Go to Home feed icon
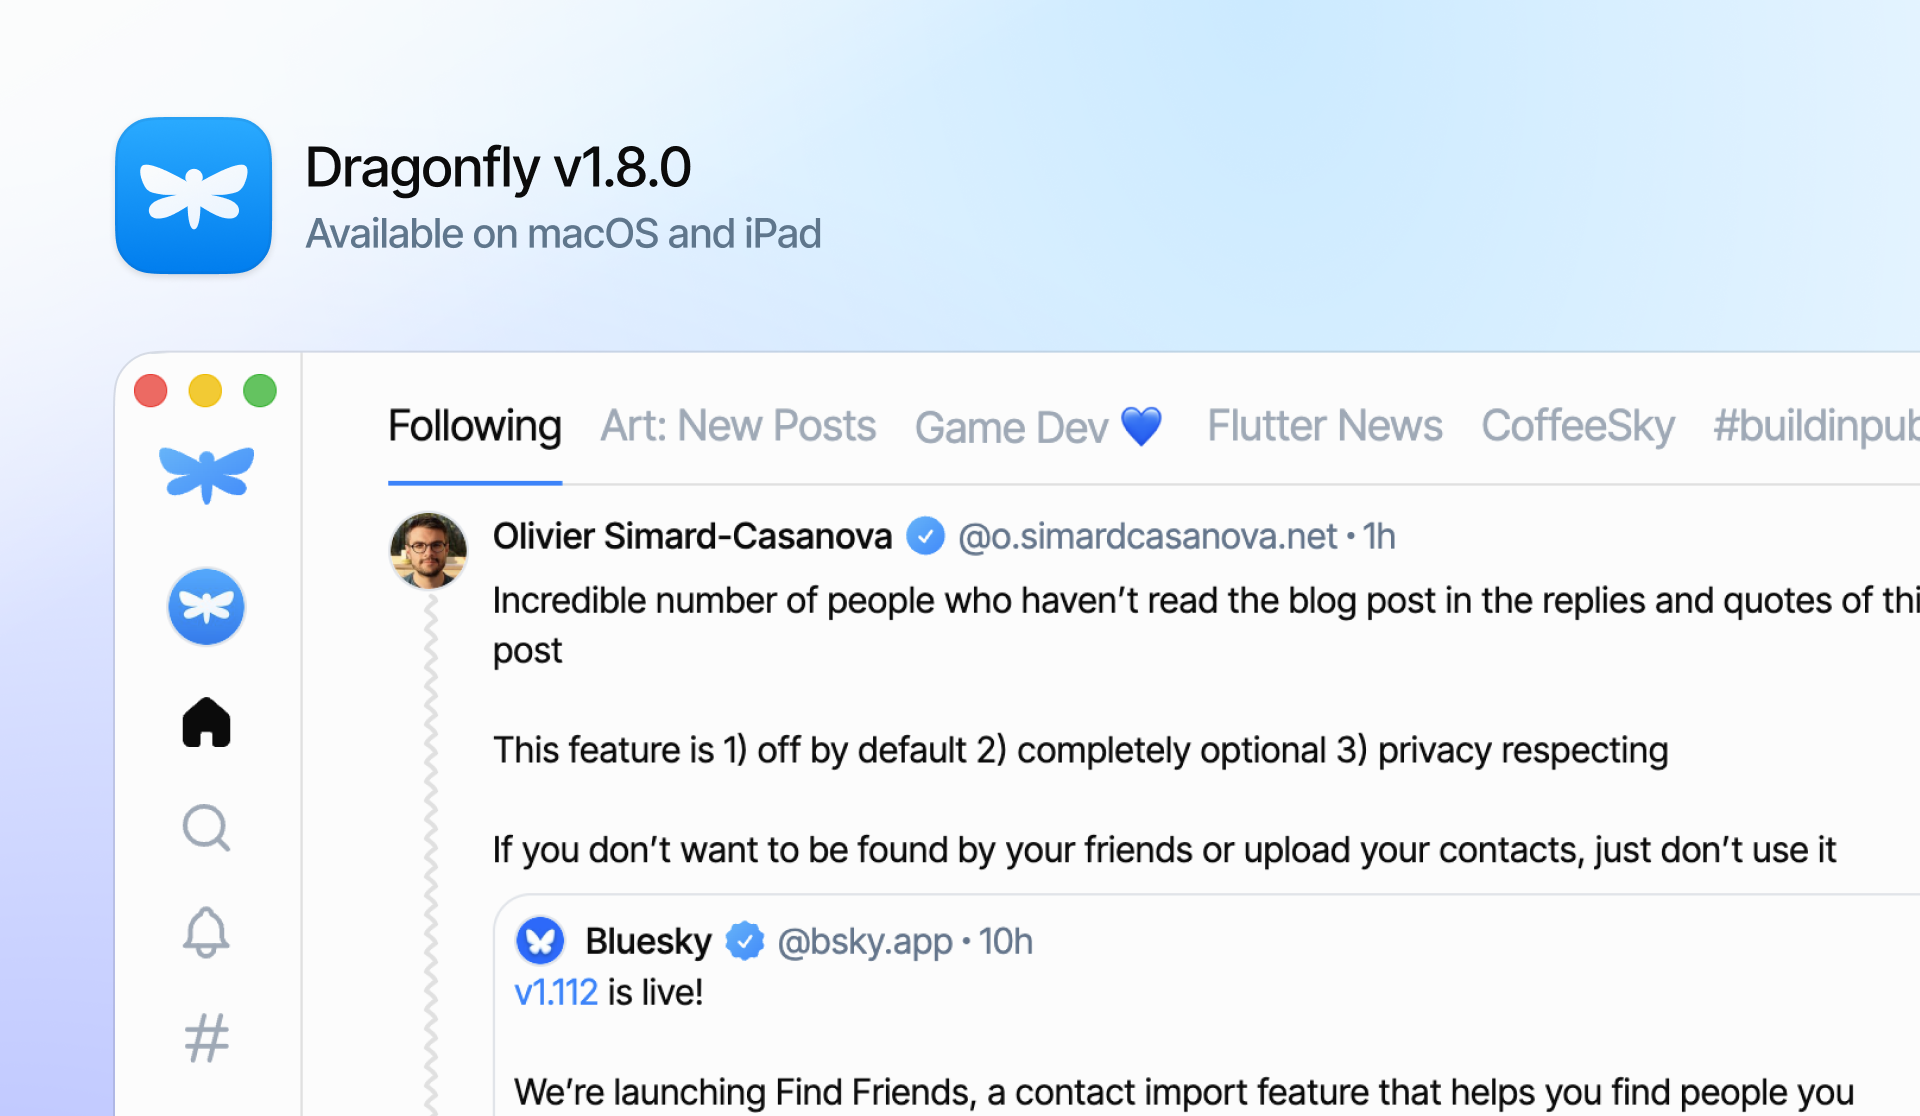 [206, 722]
